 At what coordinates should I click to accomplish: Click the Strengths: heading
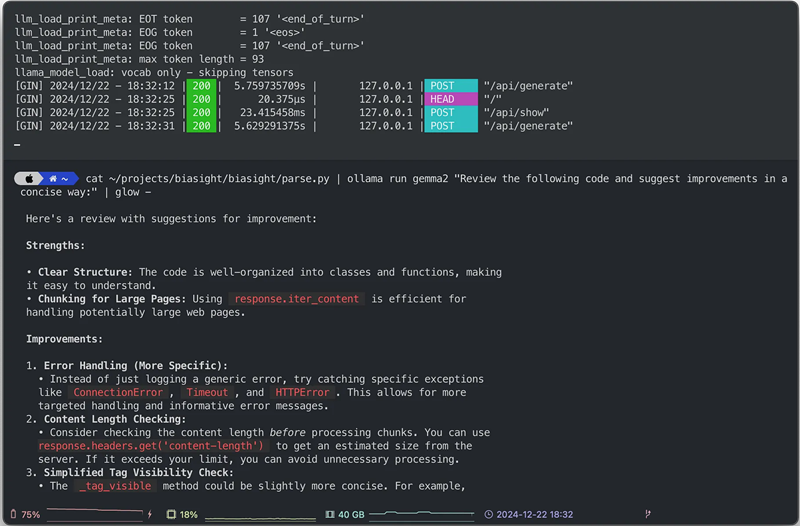pos(56,245)
